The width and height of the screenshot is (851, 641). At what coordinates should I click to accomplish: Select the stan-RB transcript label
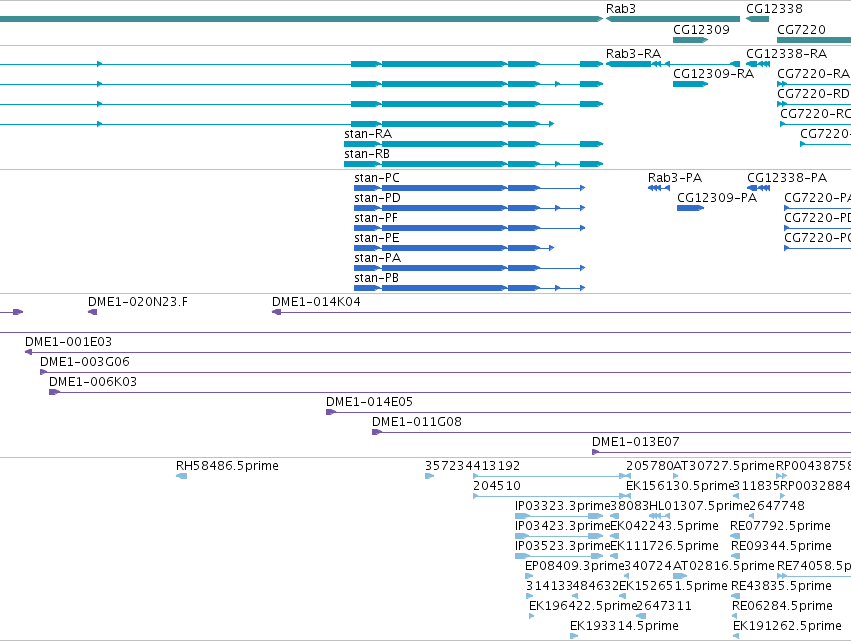tap(367, 154)
